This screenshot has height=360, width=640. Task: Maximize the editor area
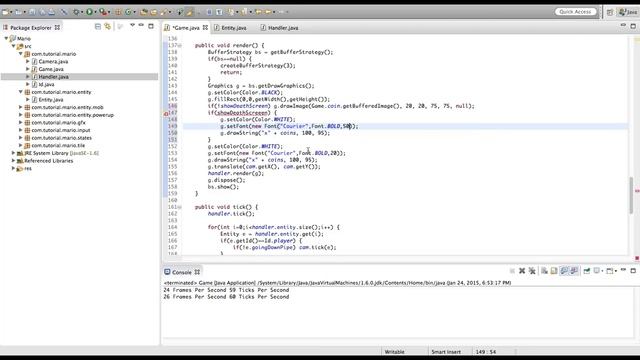tap(633, 26)
